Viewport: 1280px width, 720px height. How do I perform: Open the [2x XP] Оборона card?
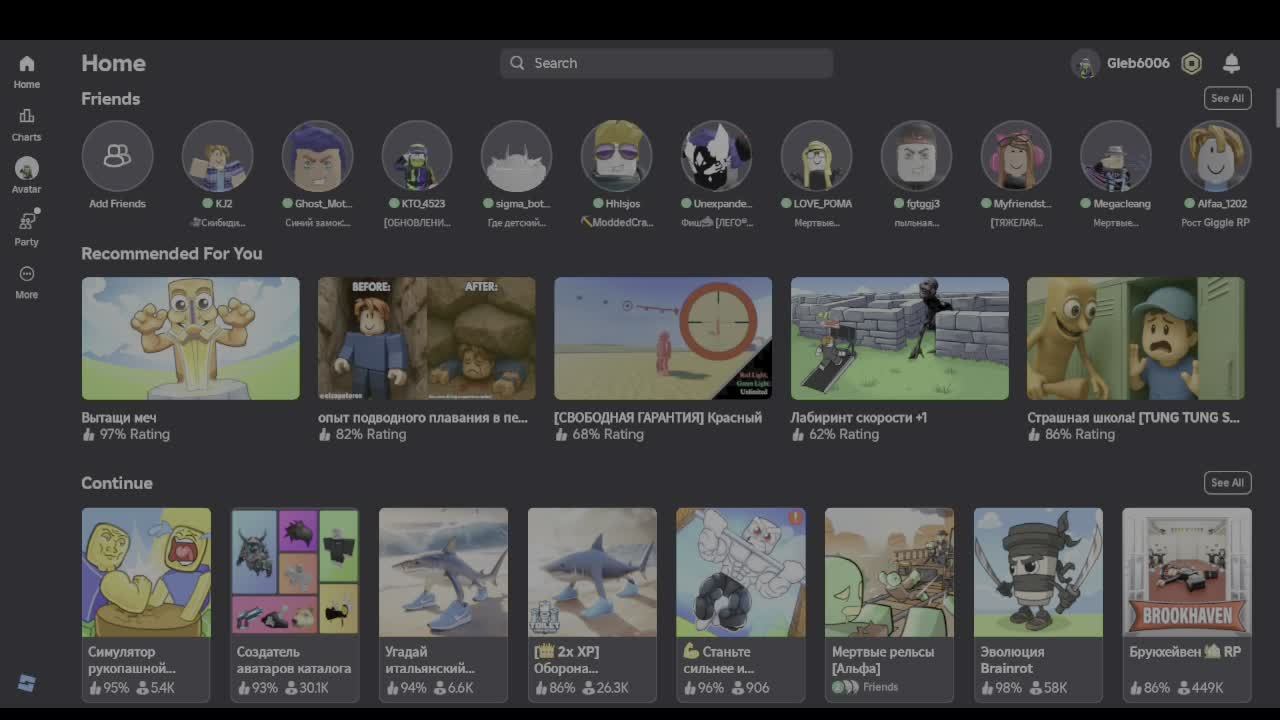click(592, 605)
